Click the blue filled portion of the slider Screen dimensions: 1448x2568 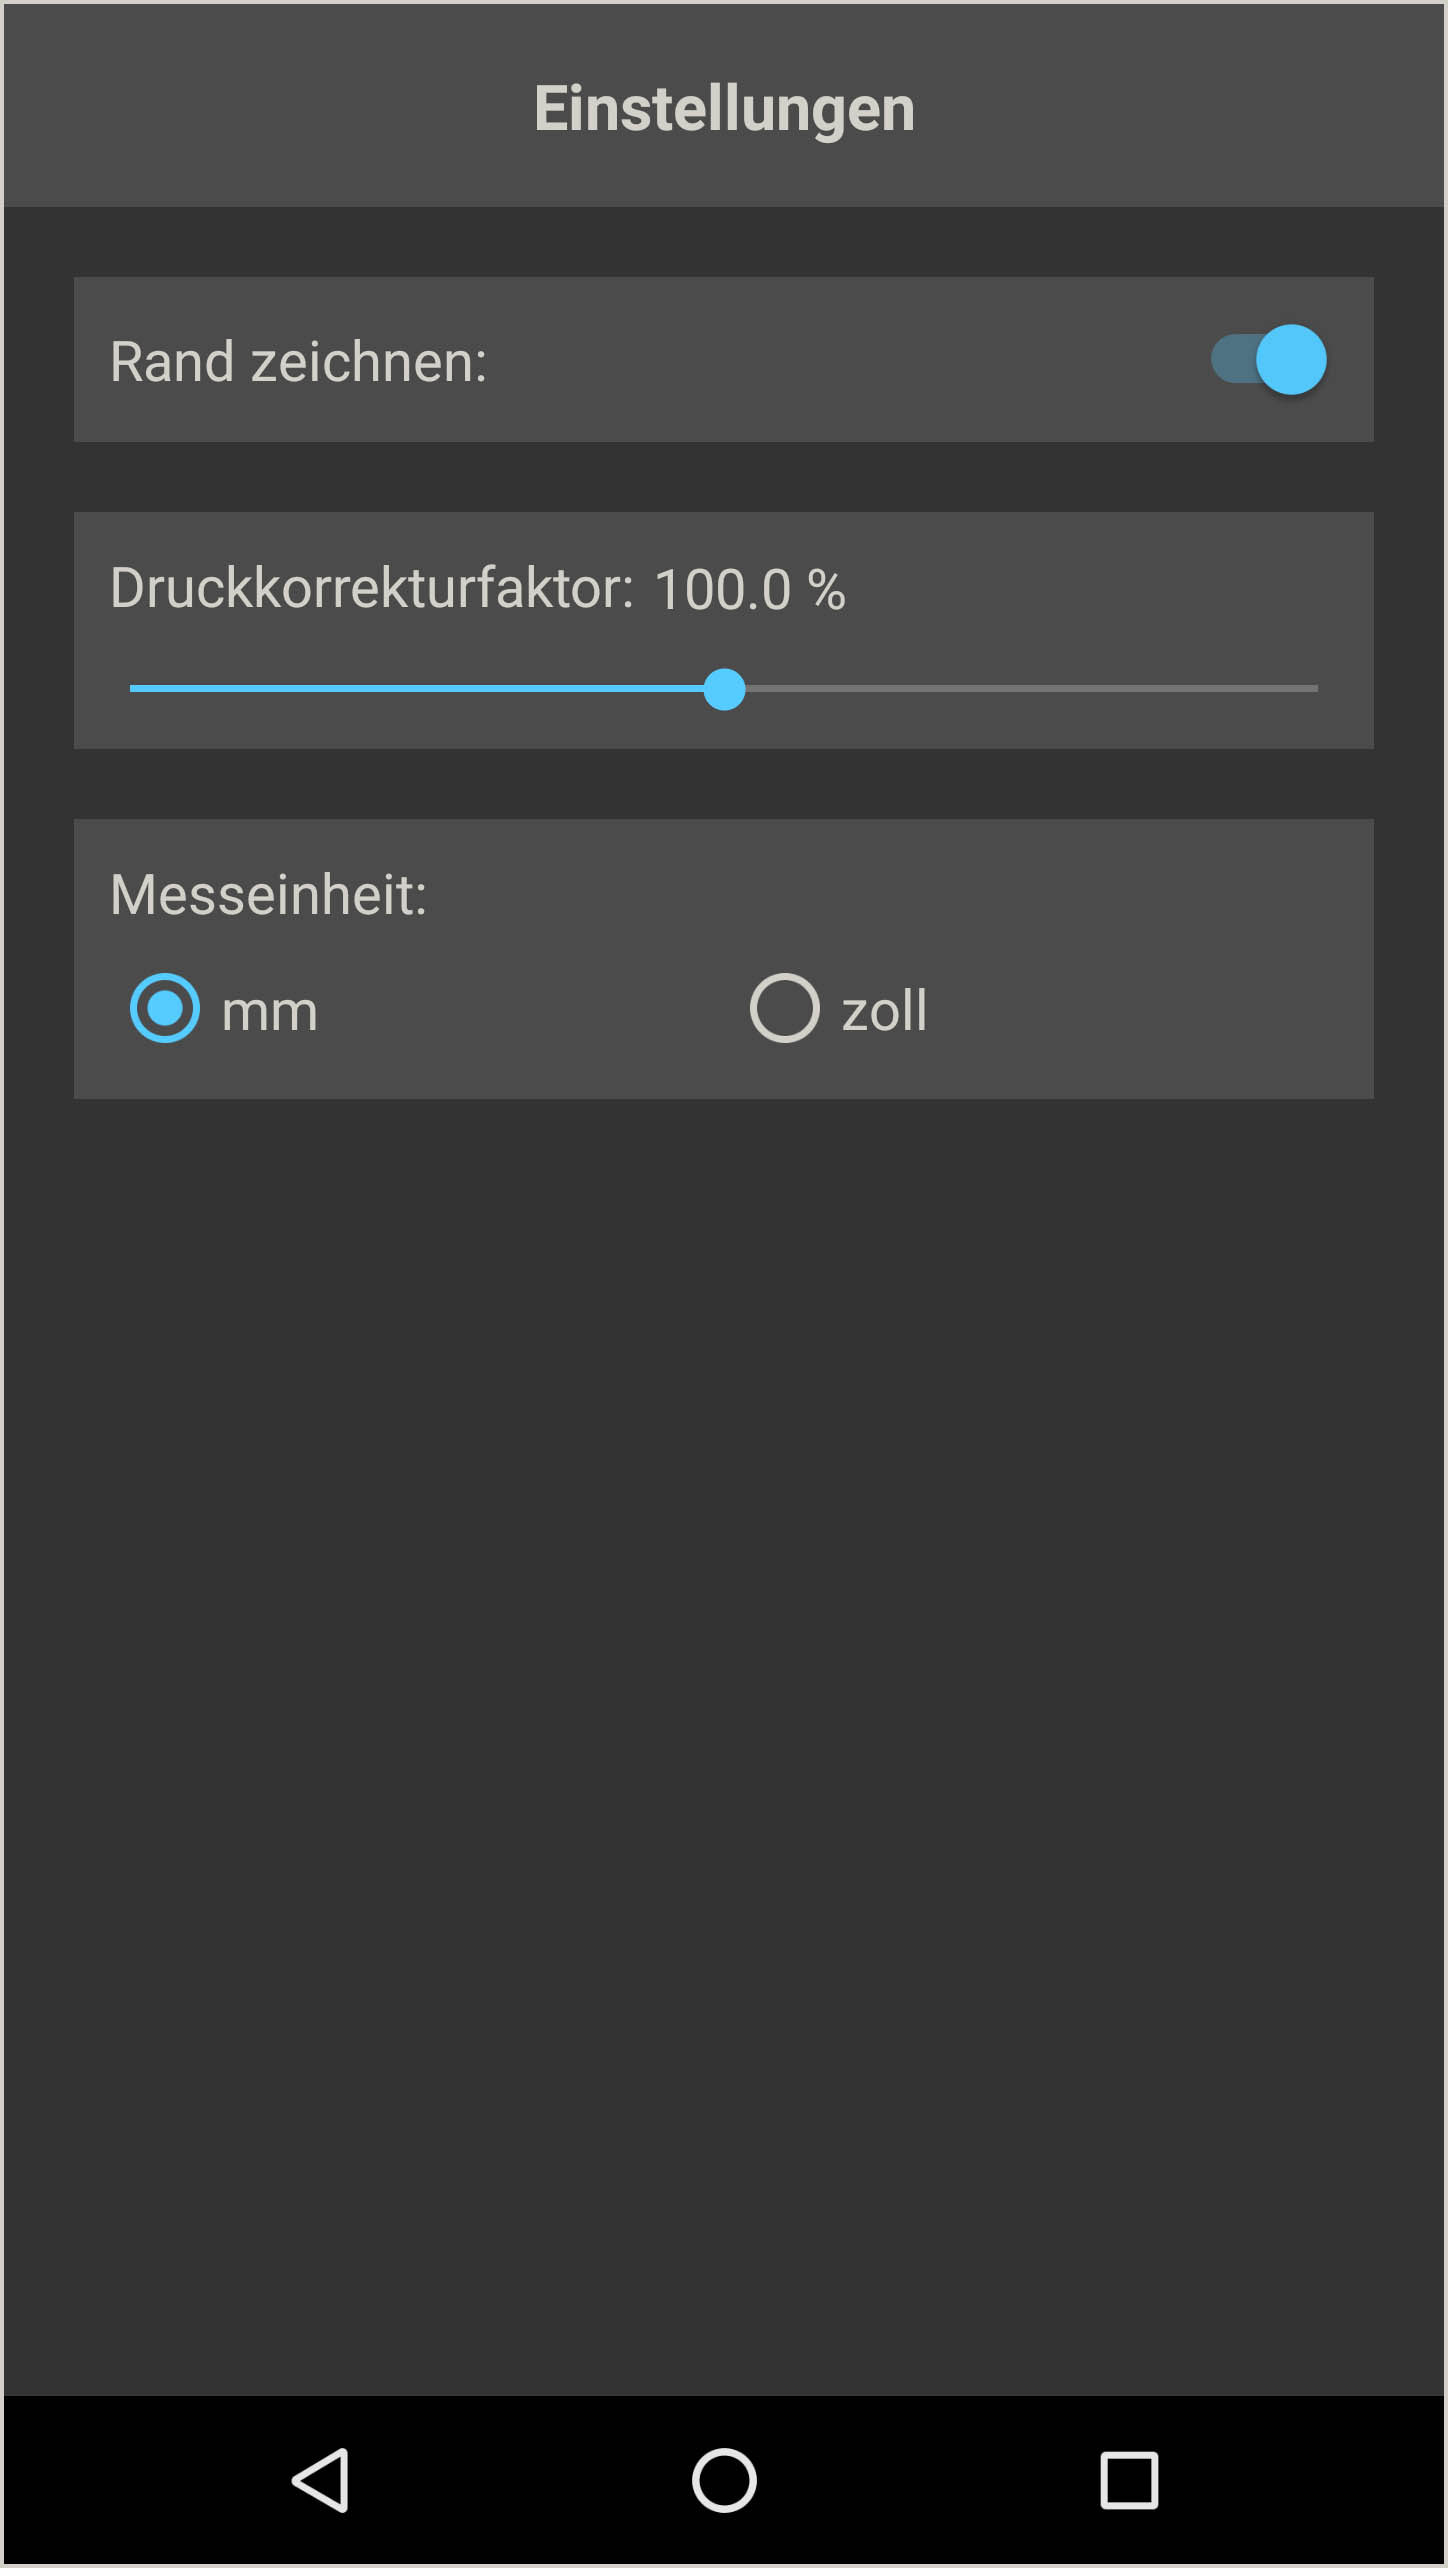[416, 689]
